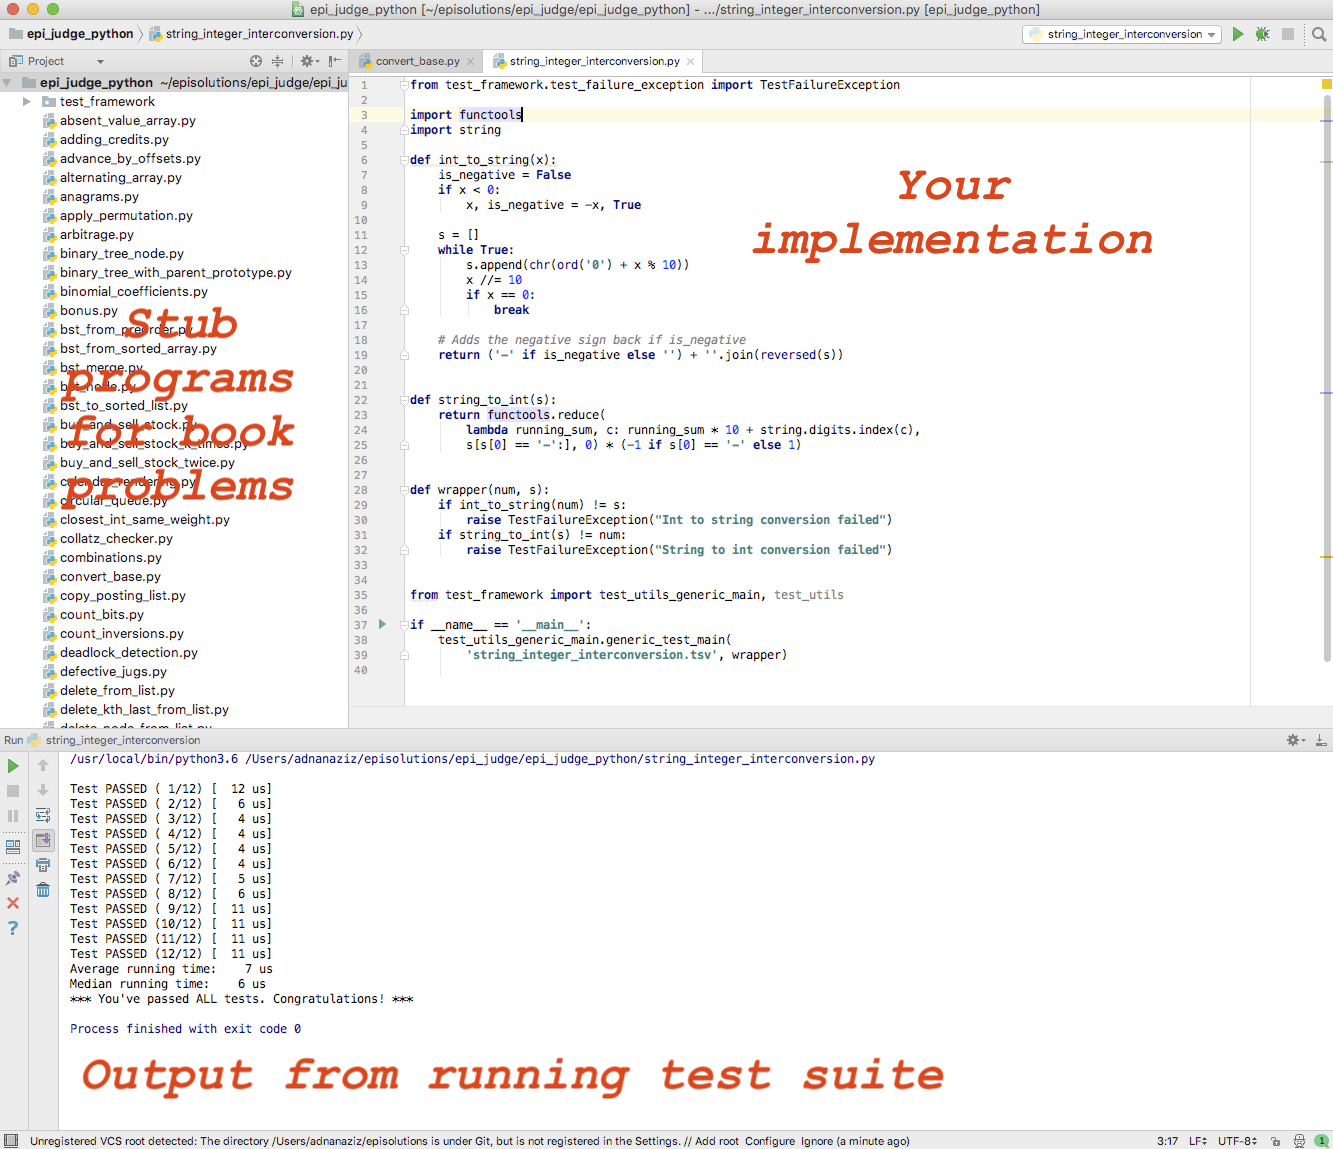Switch to convert_base.py editor tab
The width and height of the screenshot is (1333, 1149).
pos(417,61)
